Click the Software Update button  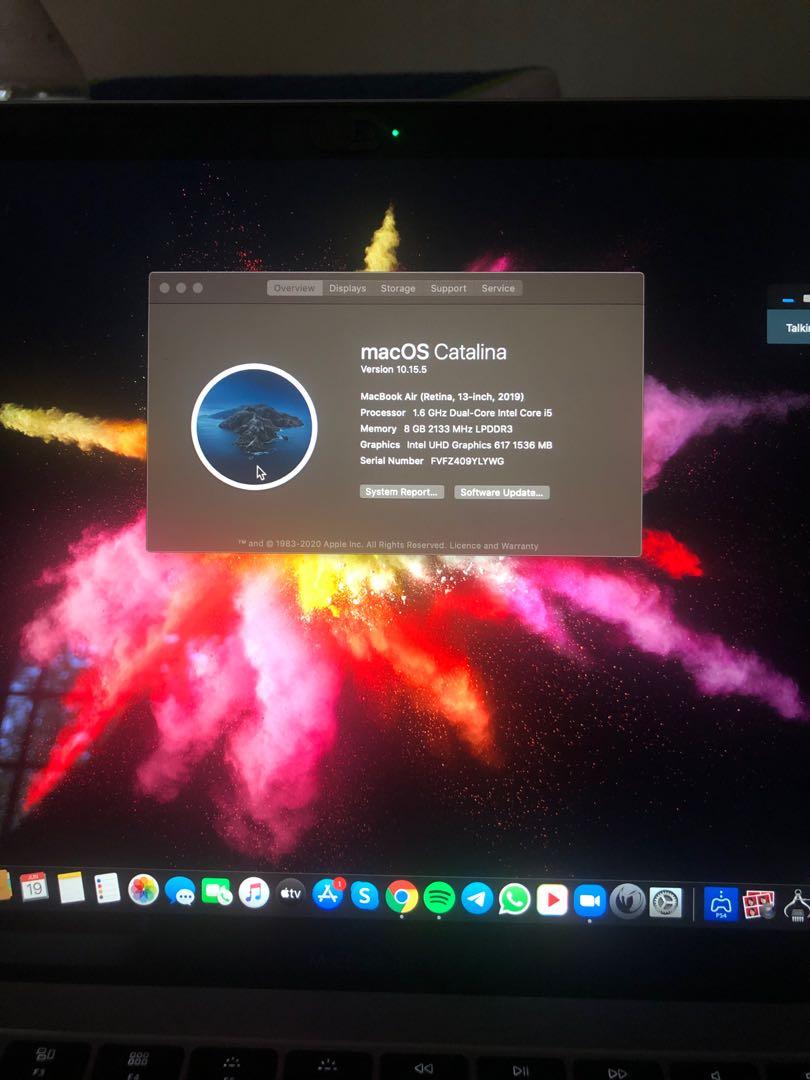[502, 491]
